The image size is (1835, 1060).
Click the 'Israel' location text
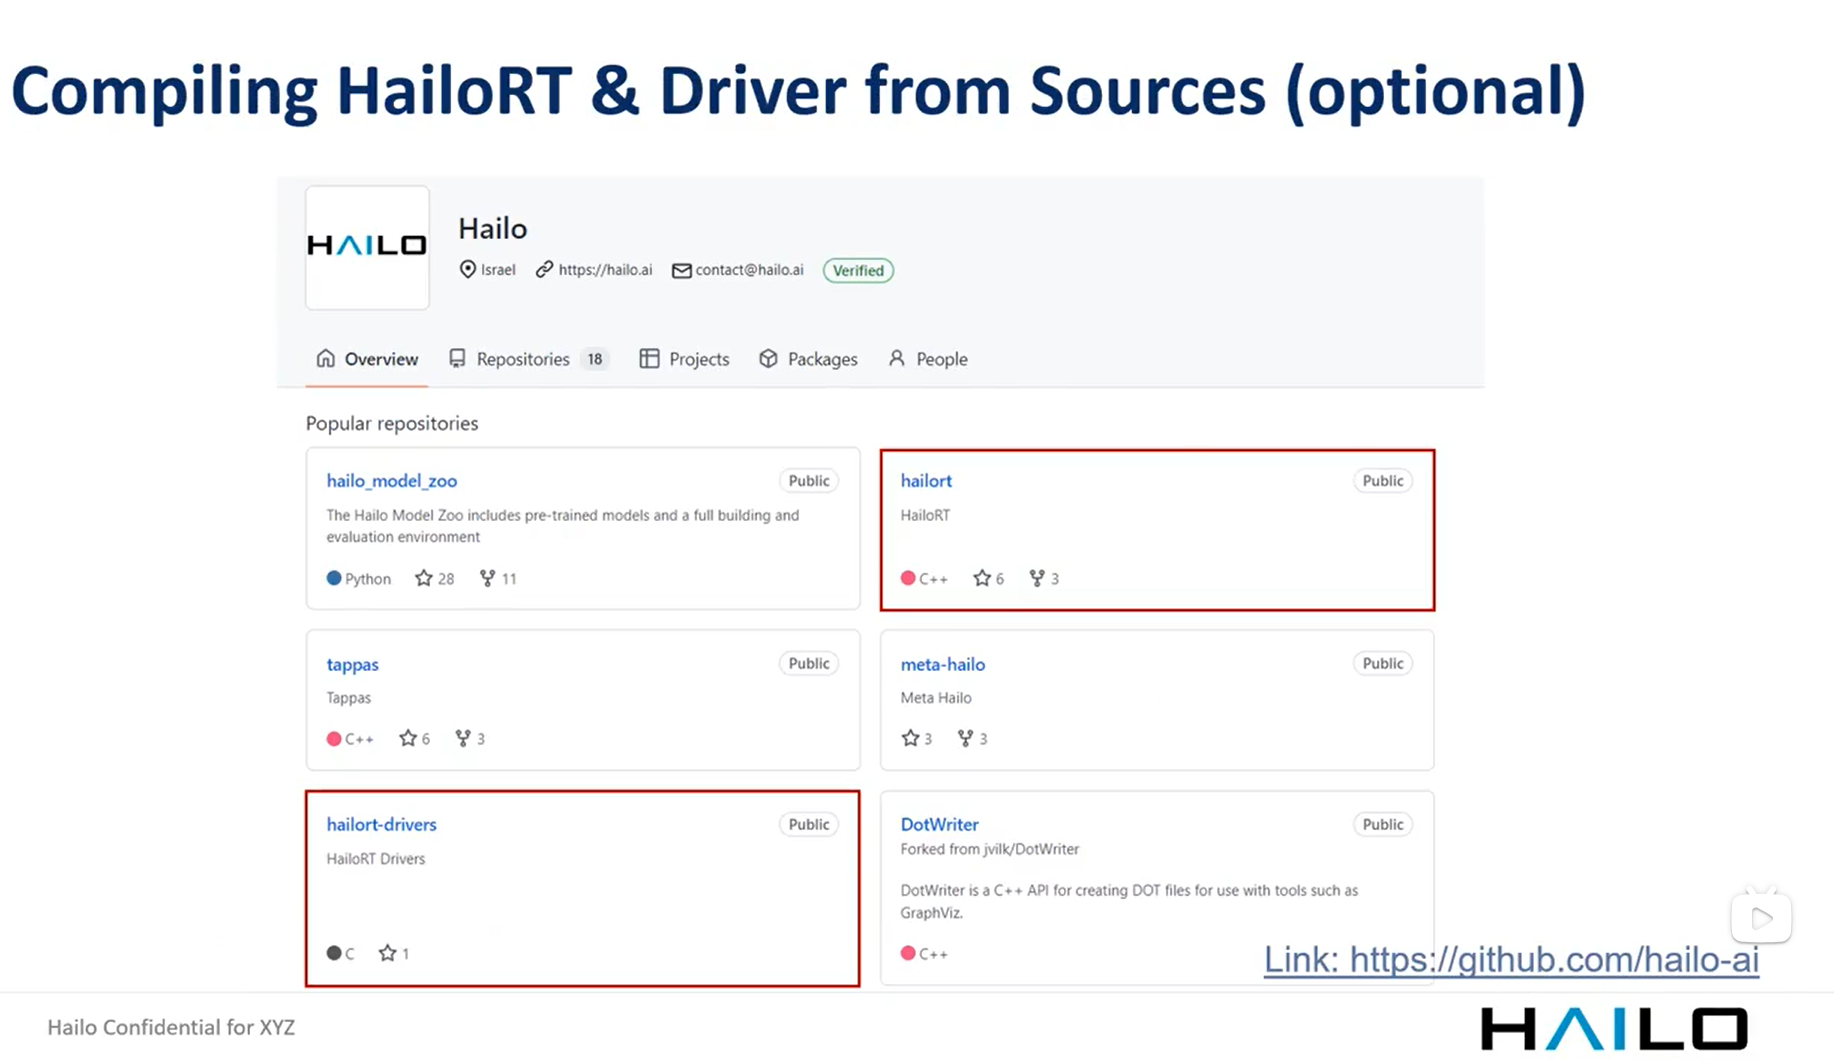click(498, 270)
